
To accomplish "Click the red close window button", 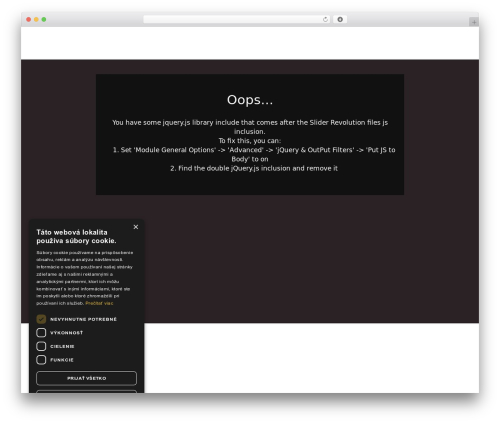I will [29, 20].
